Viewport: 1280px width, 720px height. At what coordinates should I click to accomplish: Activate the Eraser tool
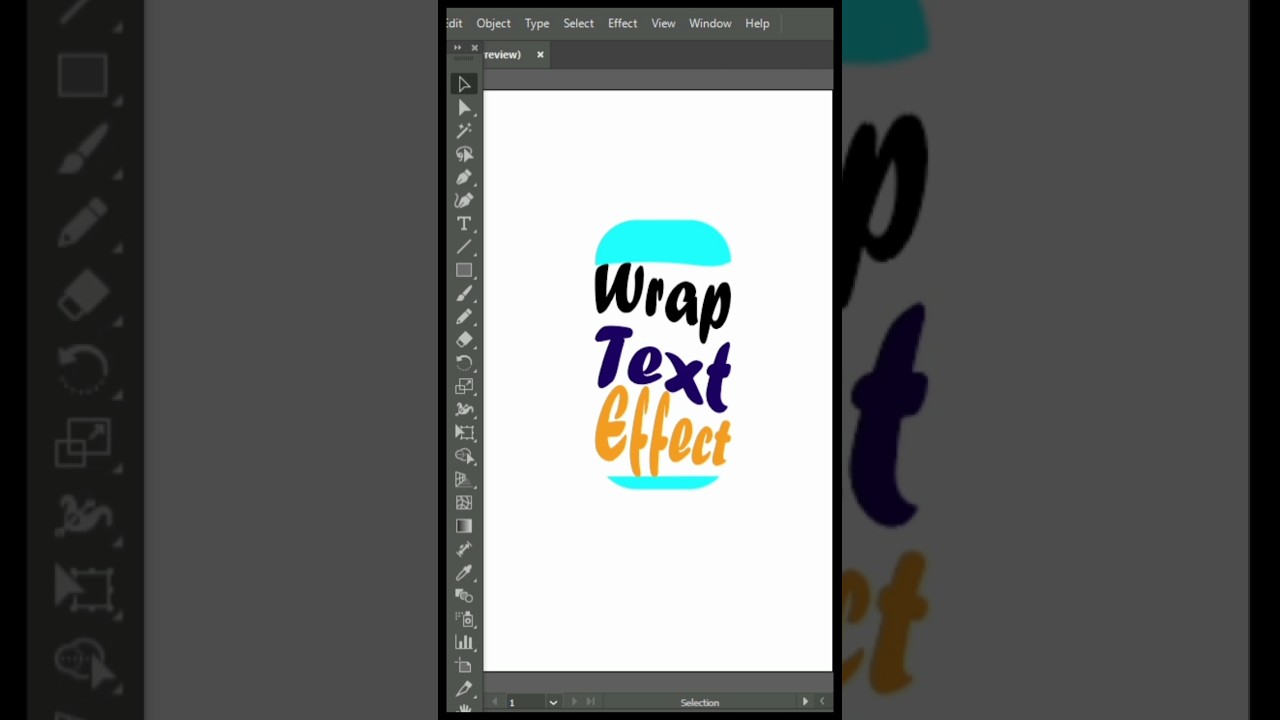tap(464, 339)
